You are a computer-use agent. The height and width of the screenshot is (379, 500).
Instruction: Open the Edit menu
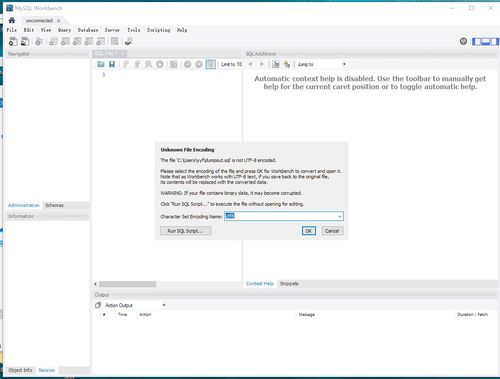pos(29,30)
